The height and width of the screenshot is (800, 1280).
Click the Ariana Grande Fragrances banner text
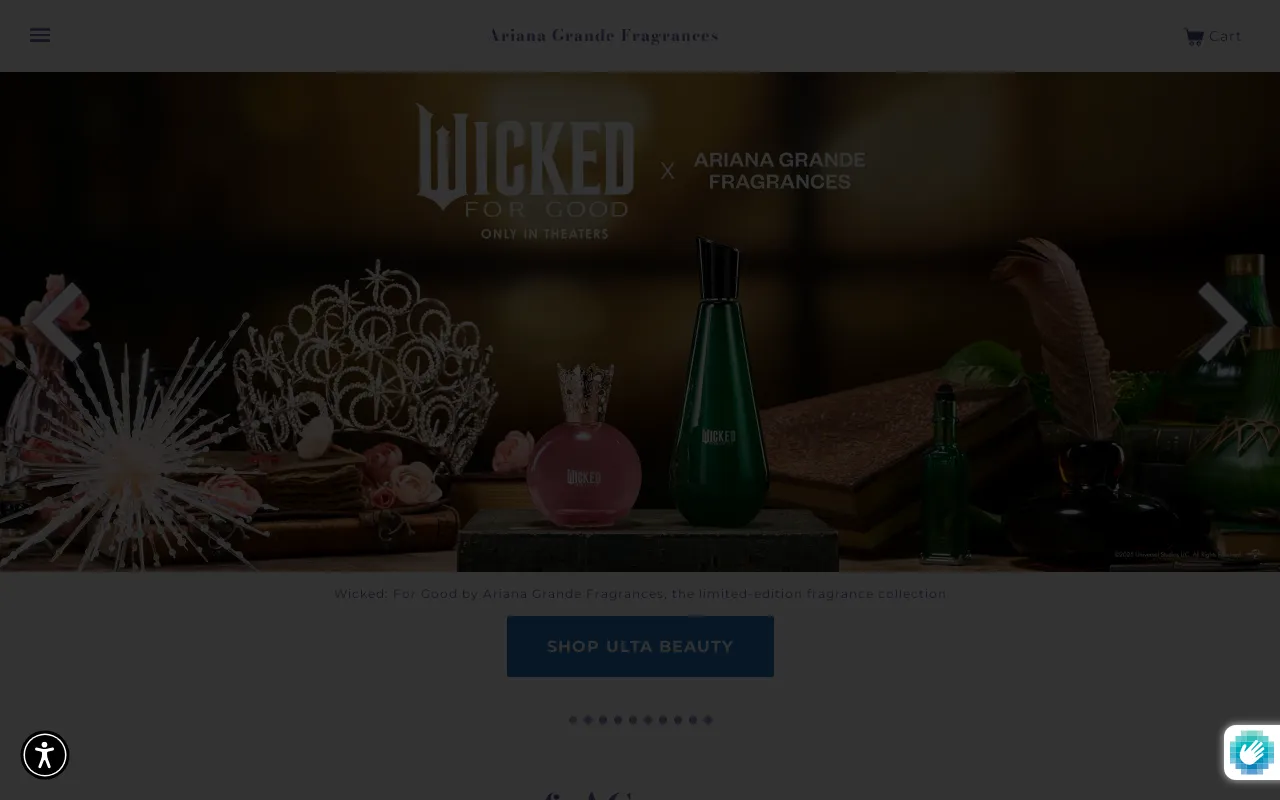[780, 171]
